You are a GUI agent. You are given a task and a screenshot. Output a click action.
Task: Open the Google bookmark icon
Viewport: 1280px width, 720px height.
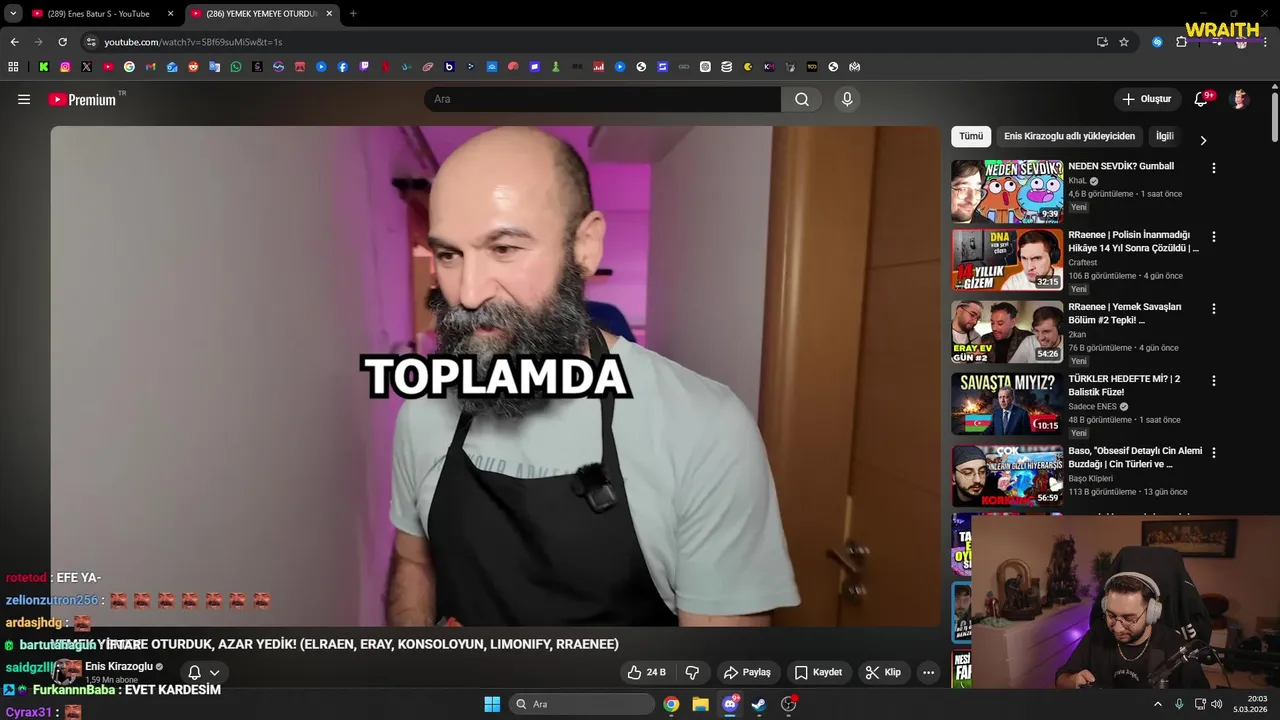tap(129, 67)
